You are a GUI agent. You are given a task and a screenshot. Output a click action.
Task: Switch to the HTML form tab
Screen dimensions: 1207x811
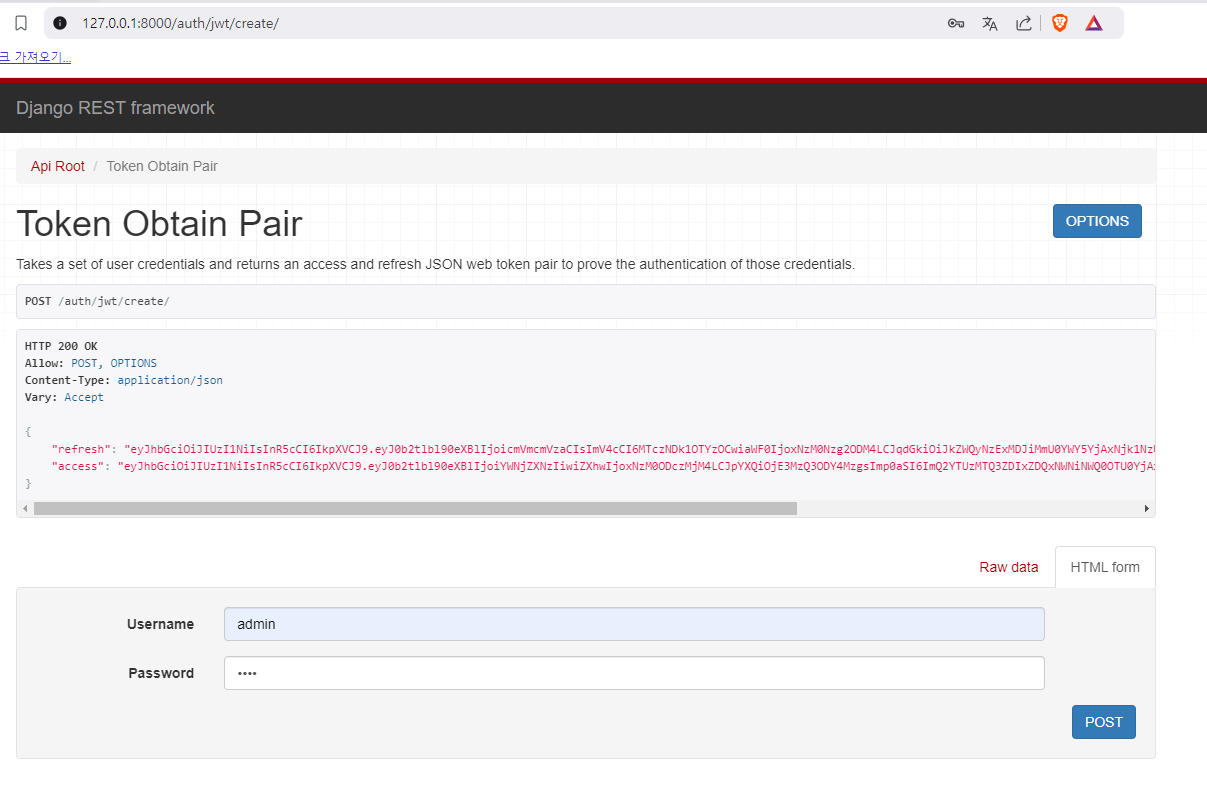tap(1105, 567)
